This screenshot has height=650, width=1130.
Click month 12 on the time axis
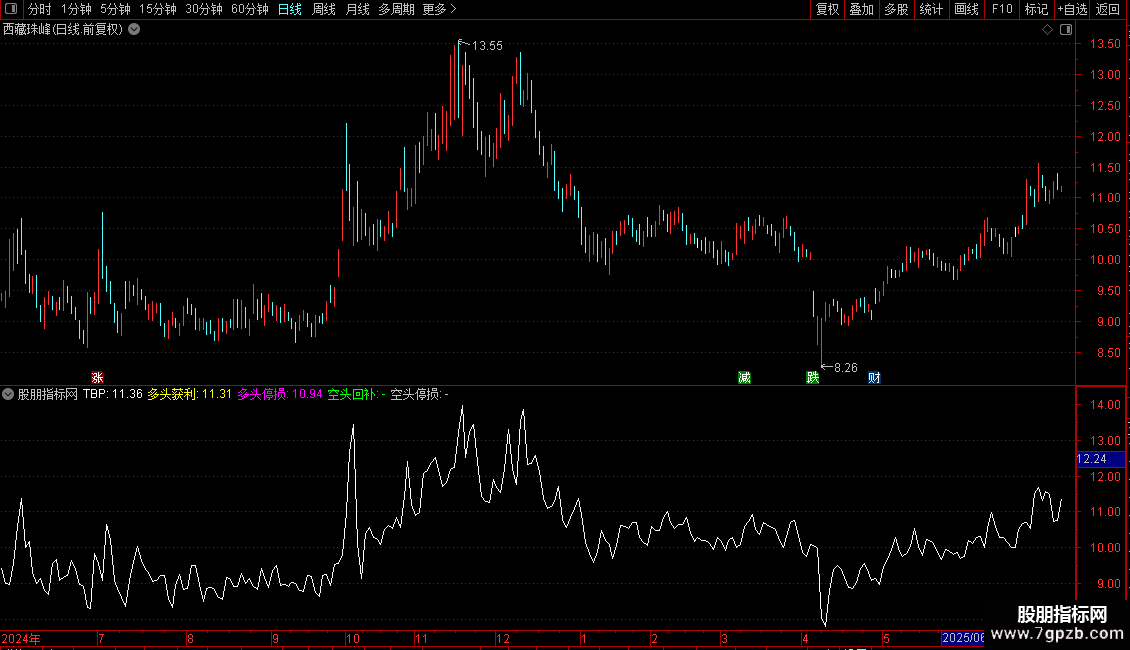[x=502, y=638]
